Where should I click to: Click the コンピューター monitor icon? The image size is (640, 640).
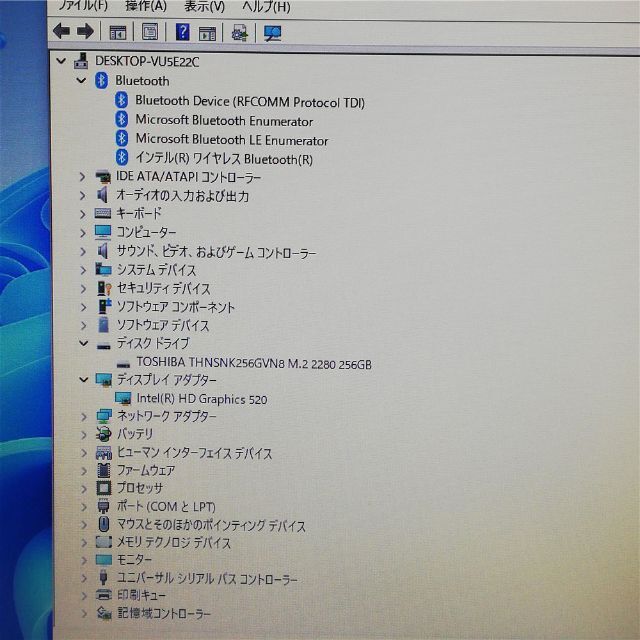[x=103, y=232]
